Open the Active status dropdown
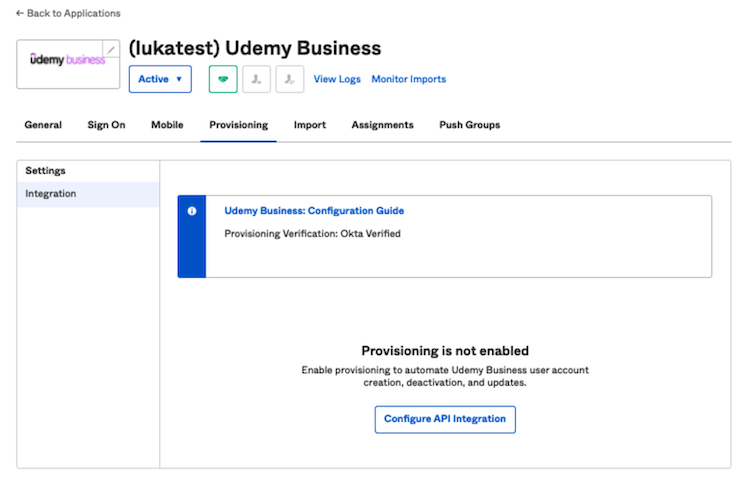The height and width of the screenshot is (483, 750). (x=160, y=79)
